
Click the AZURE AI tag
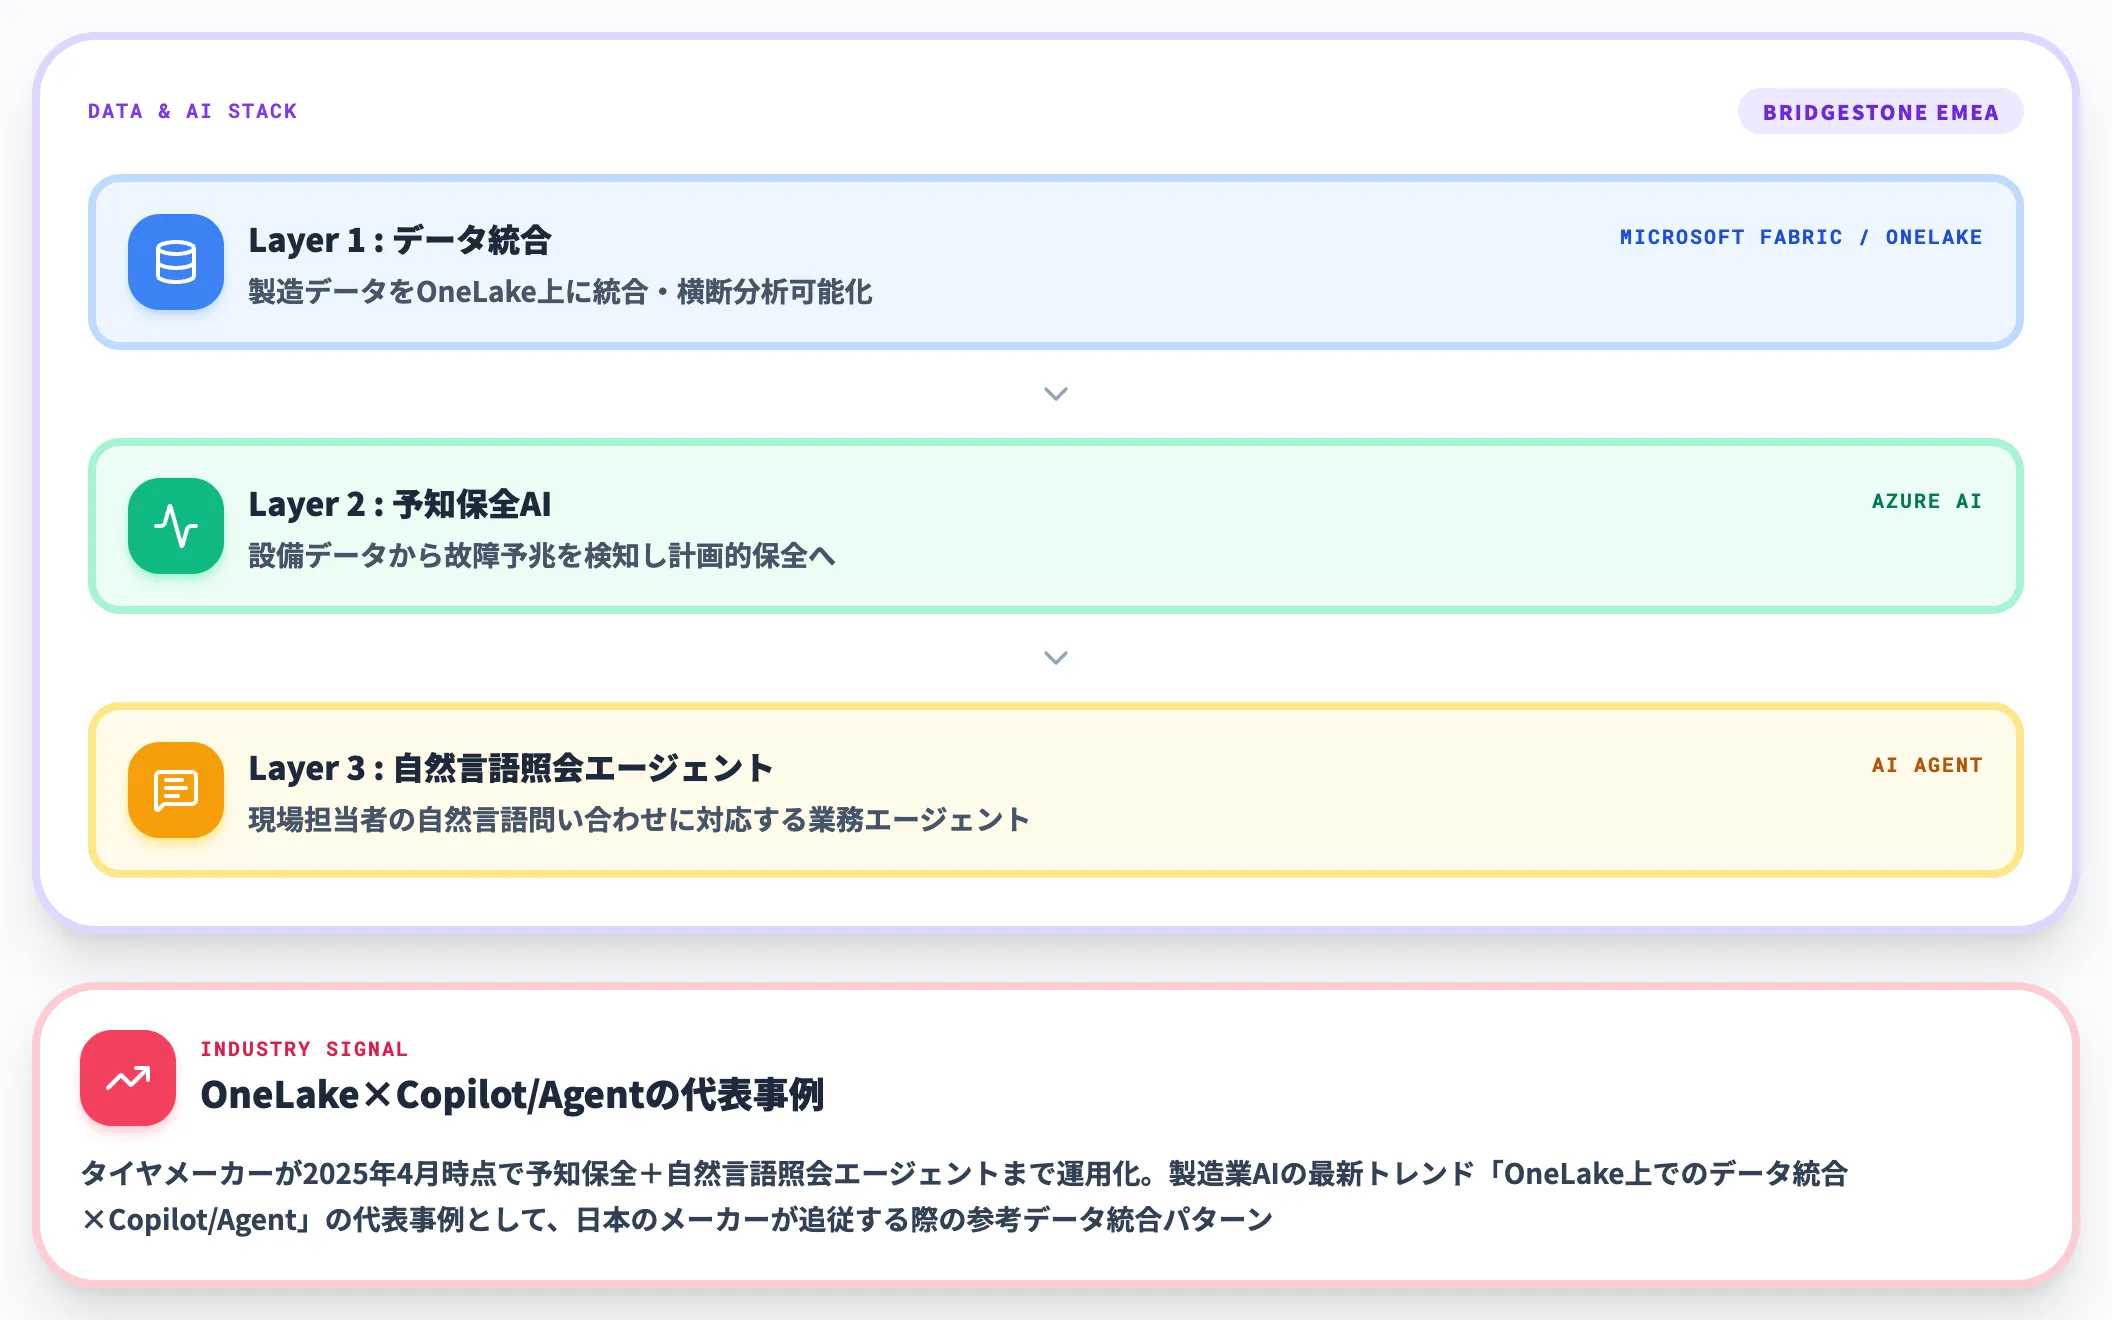pyautogui.click(x=1927, y=501)
